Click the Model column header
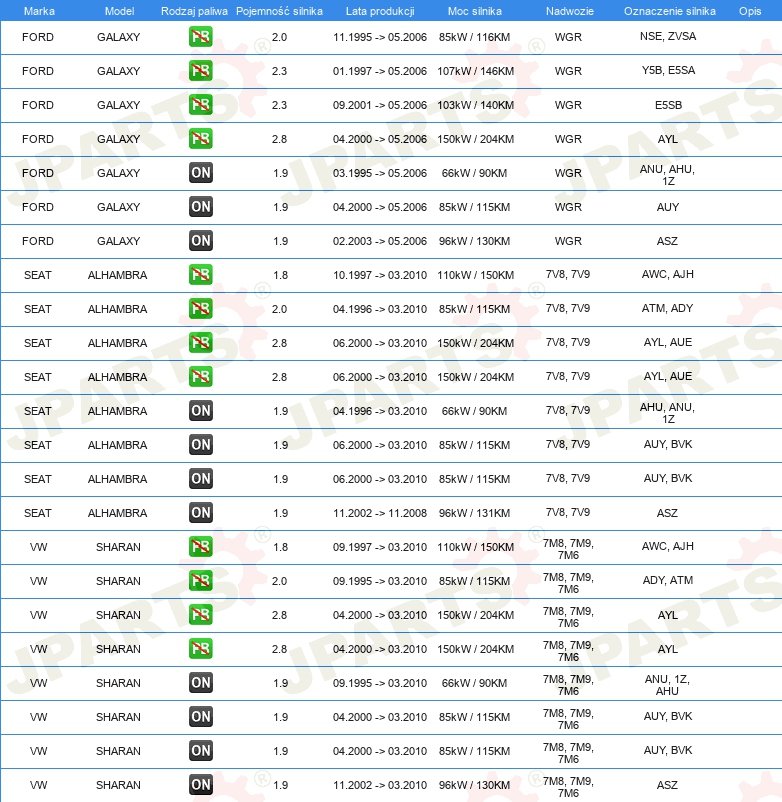The image size is (782, 802). 119,11
